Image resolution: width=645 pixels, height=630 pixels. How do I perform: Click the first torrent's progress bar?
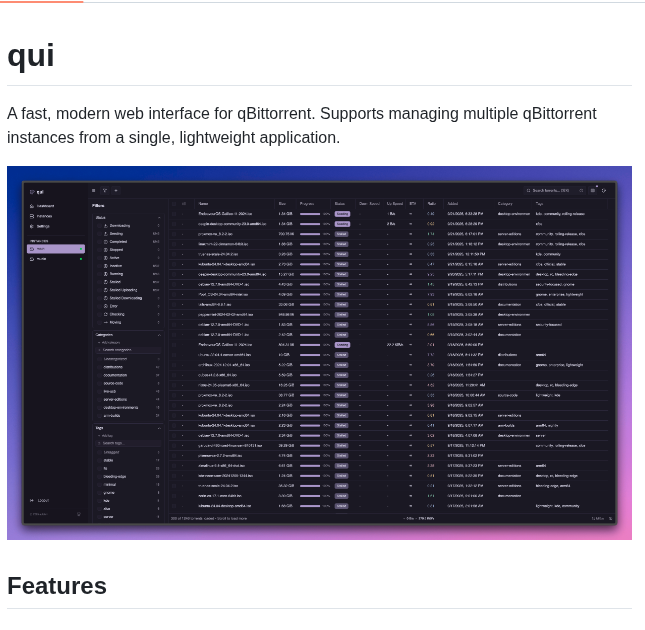coord(310,214)
